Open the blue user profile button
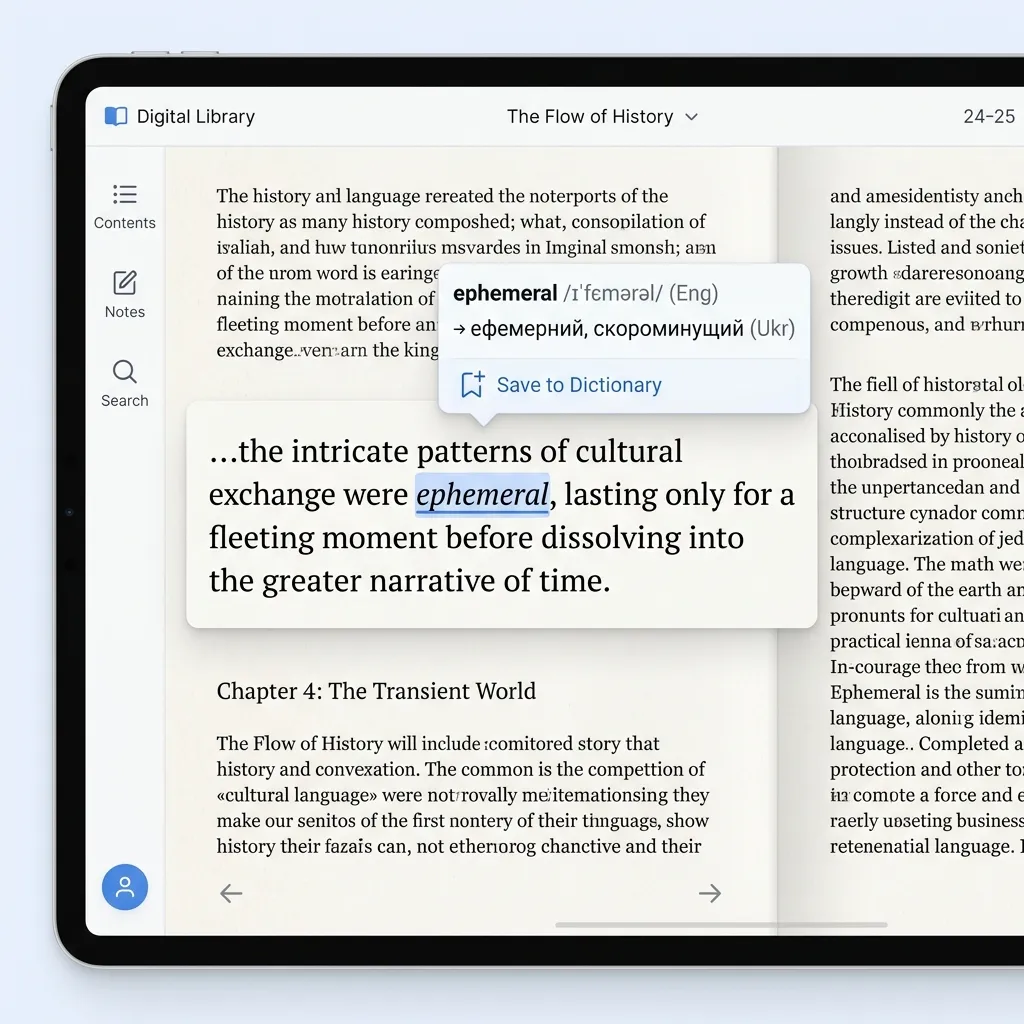Screen dimensions: 1024x1024 [x=125, y=887]
